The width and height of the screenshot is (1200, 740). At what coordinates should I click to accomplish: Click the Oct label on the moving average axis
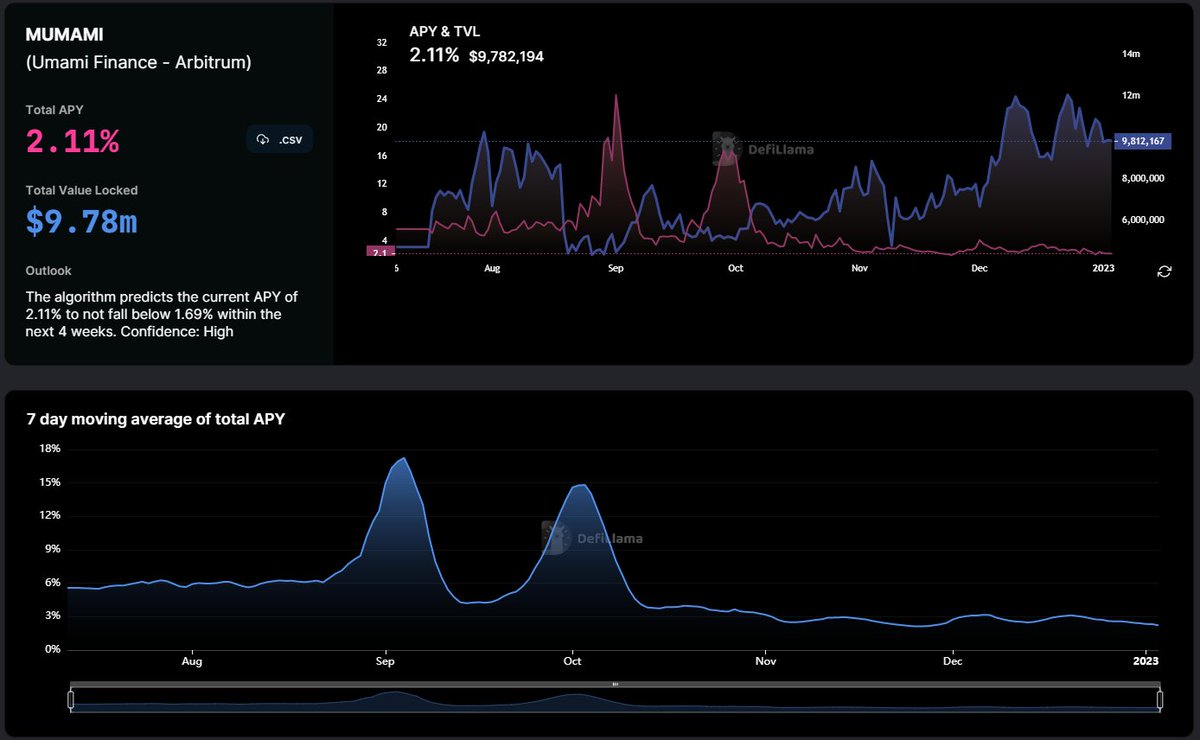573,661
